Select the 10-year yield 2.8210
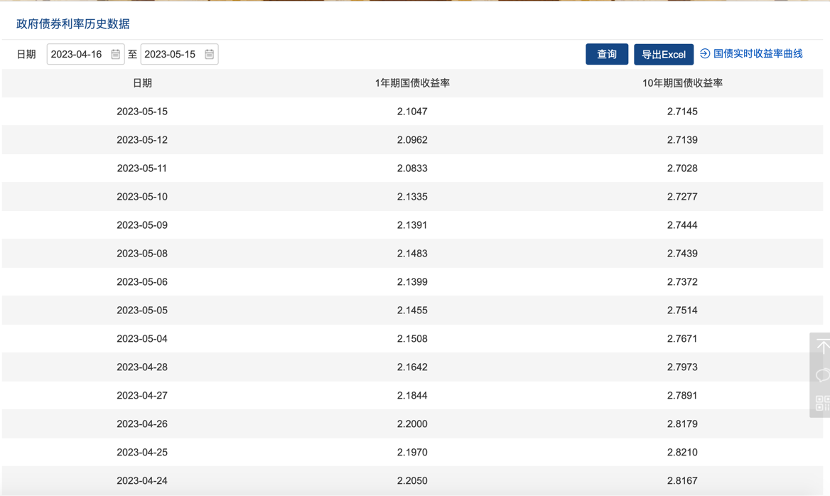This screenshot has height=496, width=830. (682, 453)
